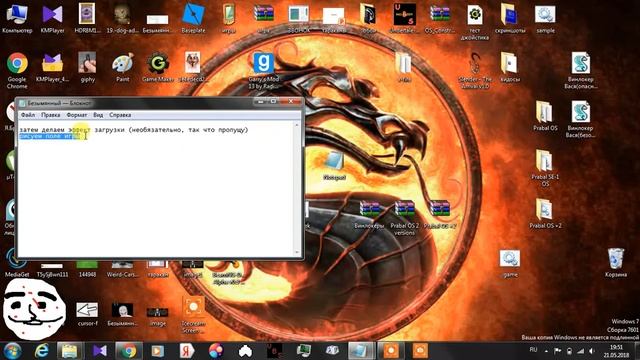
Task: Select the Корзина recycle bin icon
Action: 616,262
